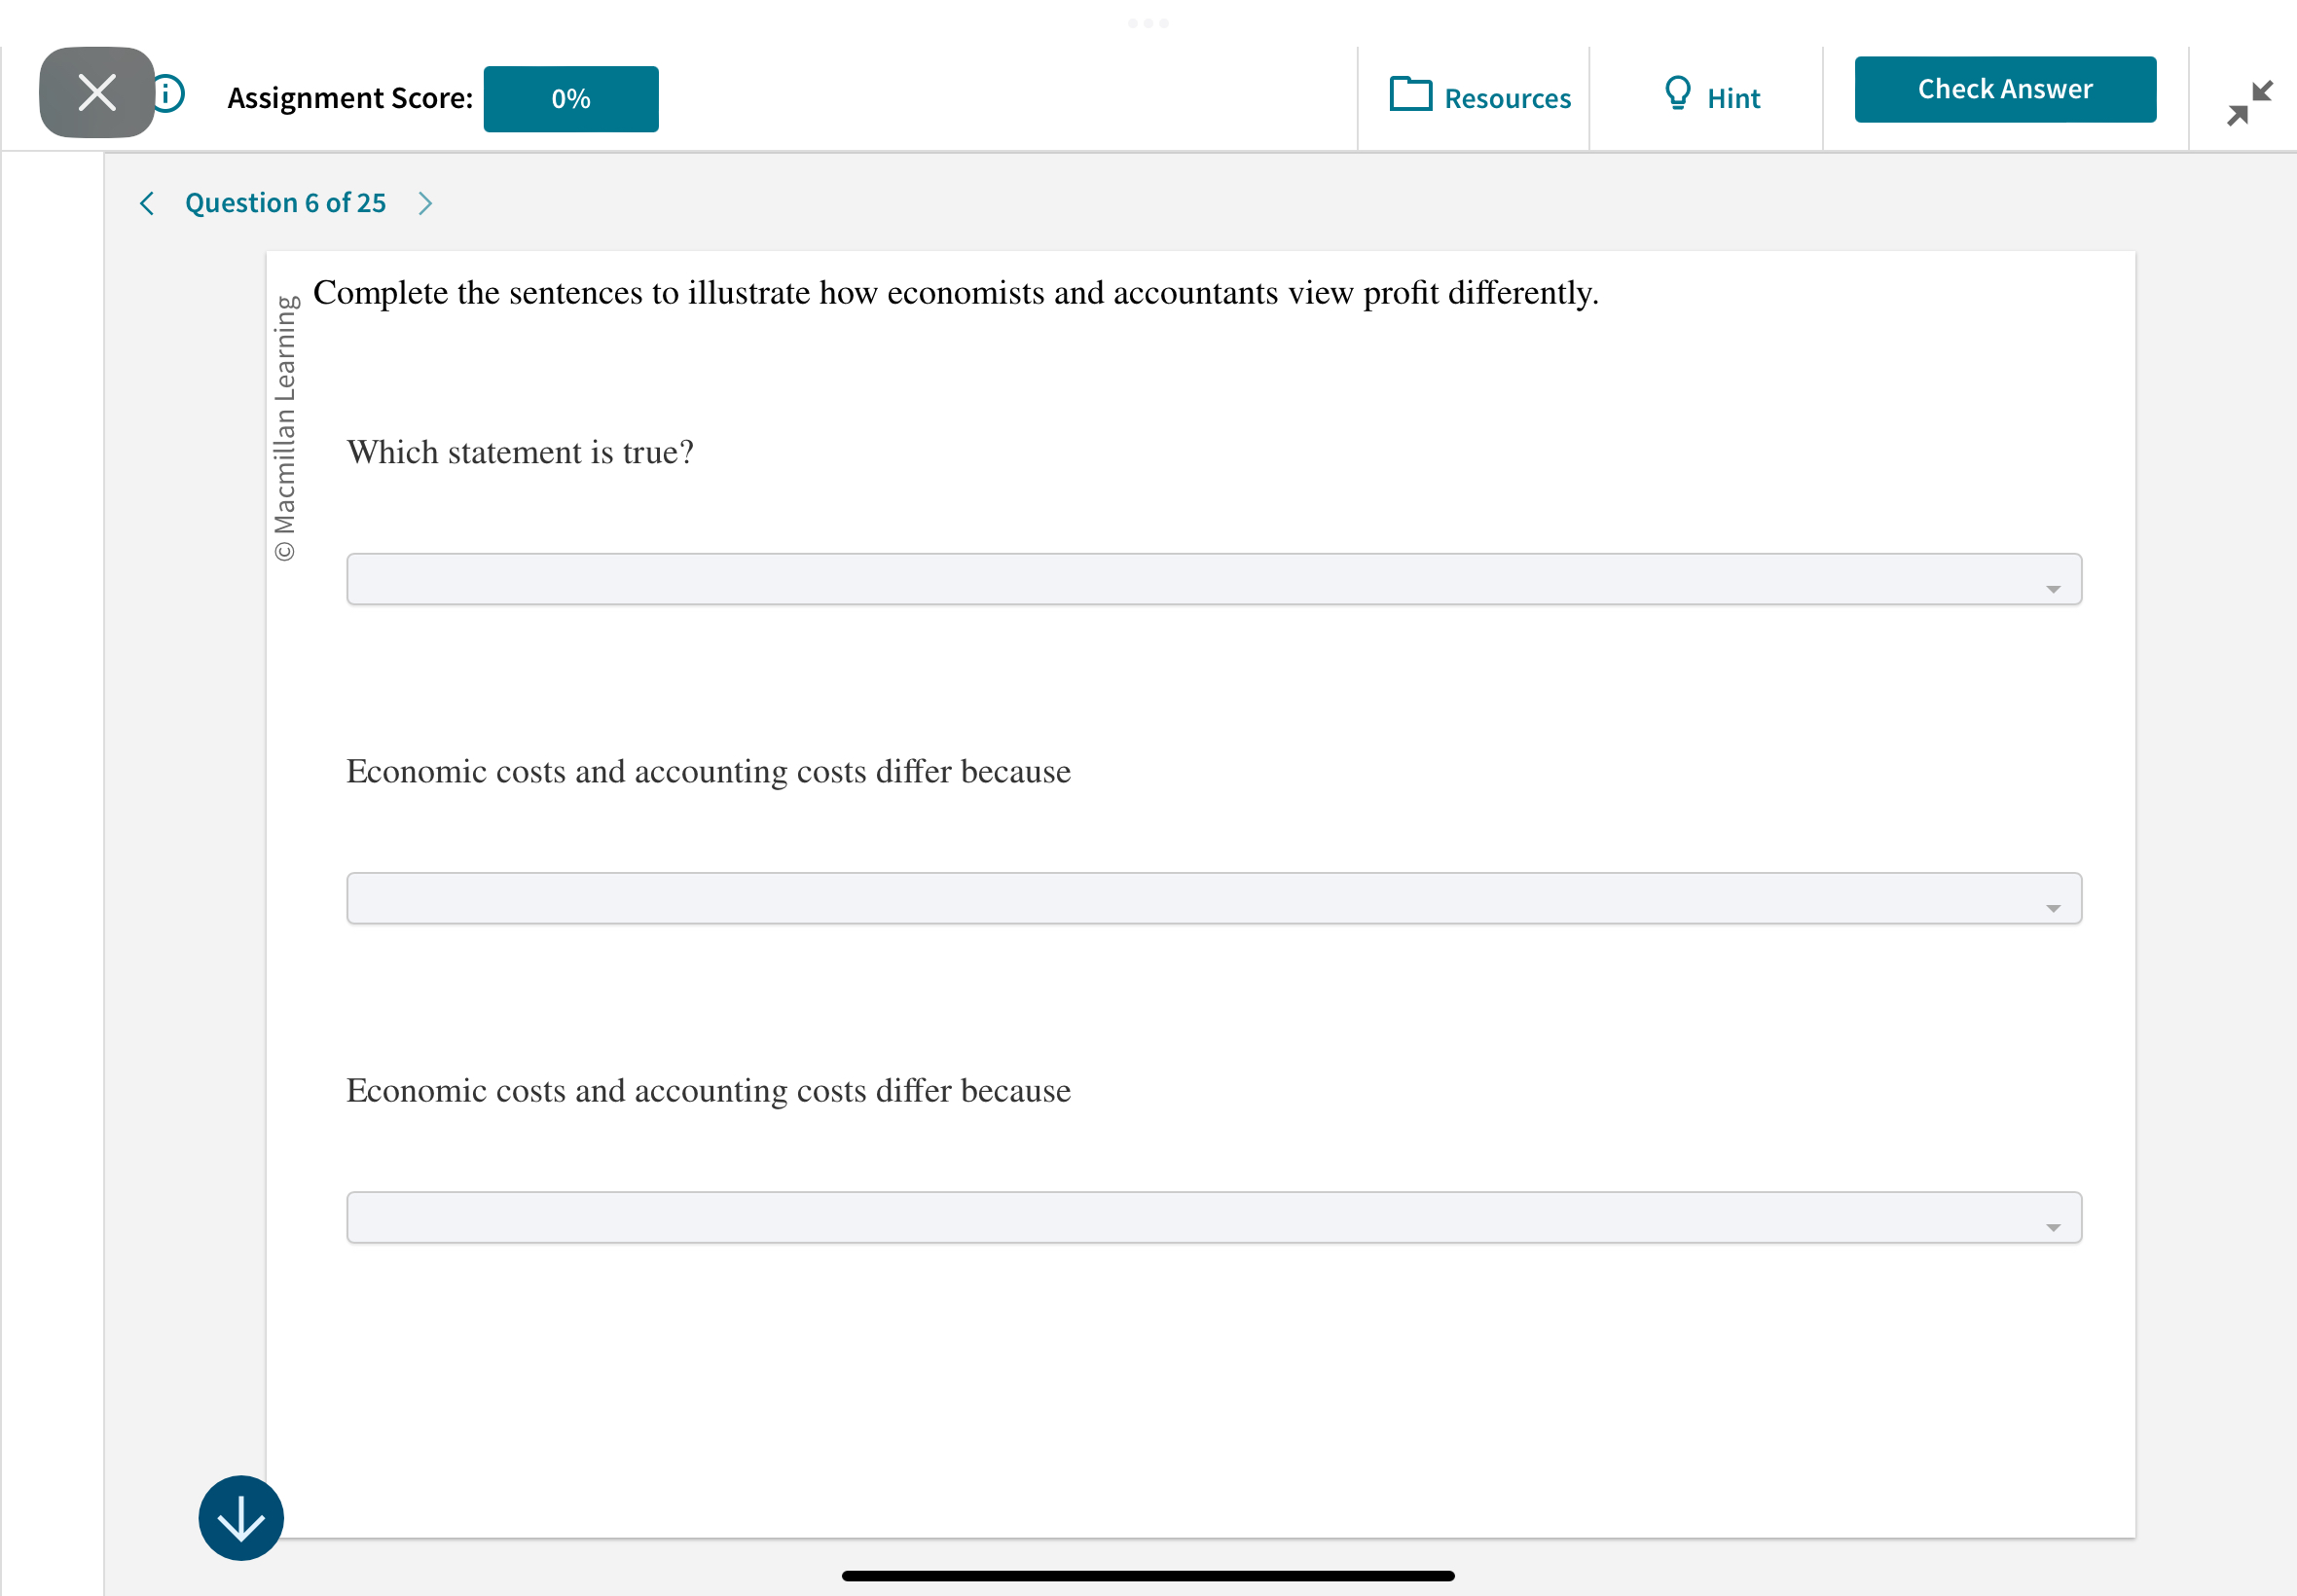Image resolution: width=2297 pixels, height=1596 pixels.
Task: Click the info icon beside the close button
Action: (166, 93)
